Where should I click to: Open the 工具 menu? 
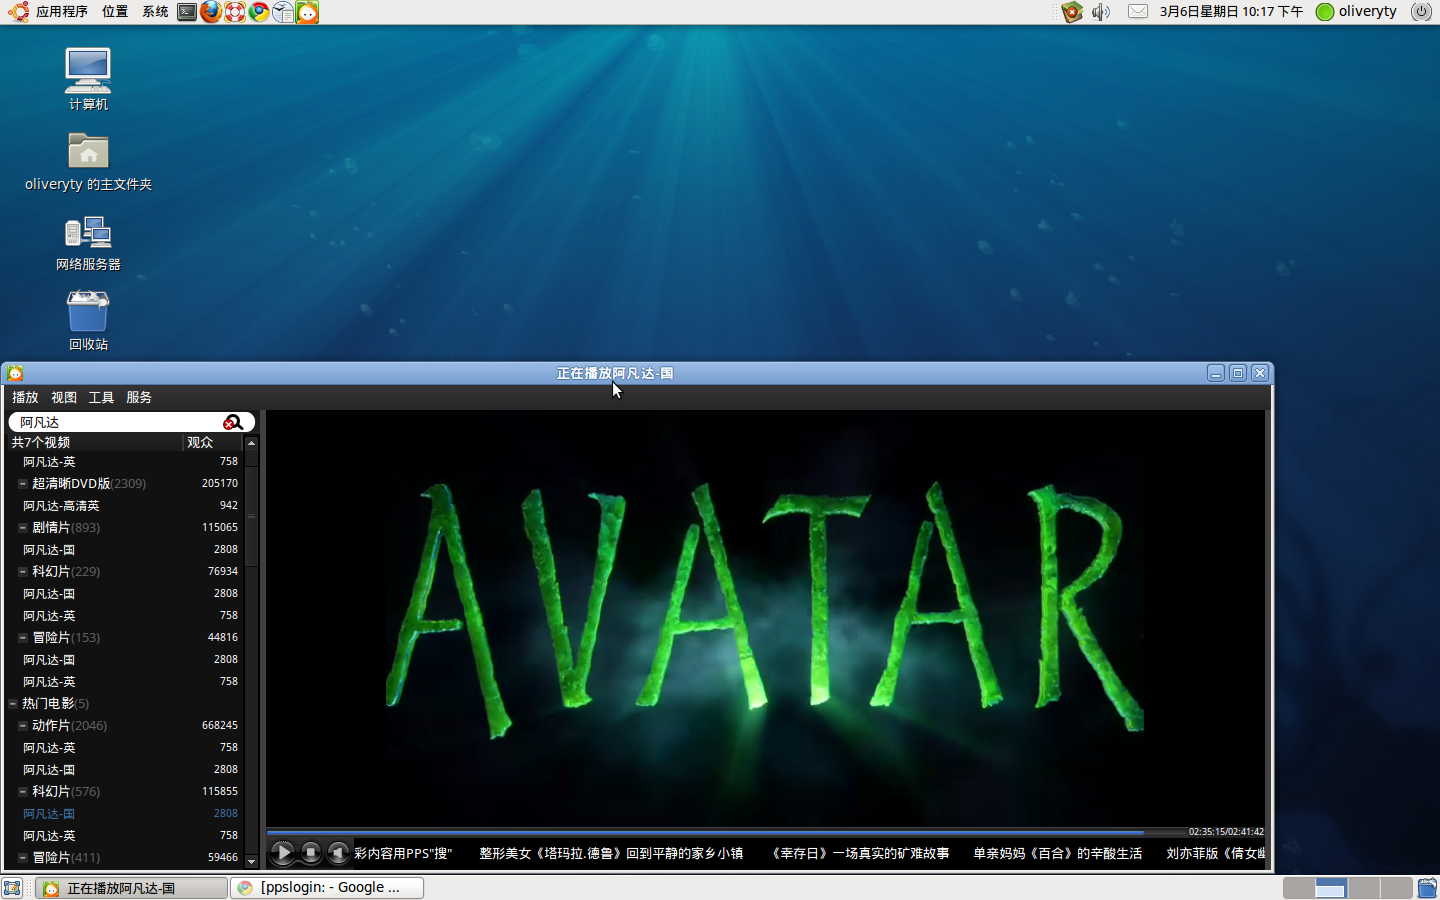101,398
